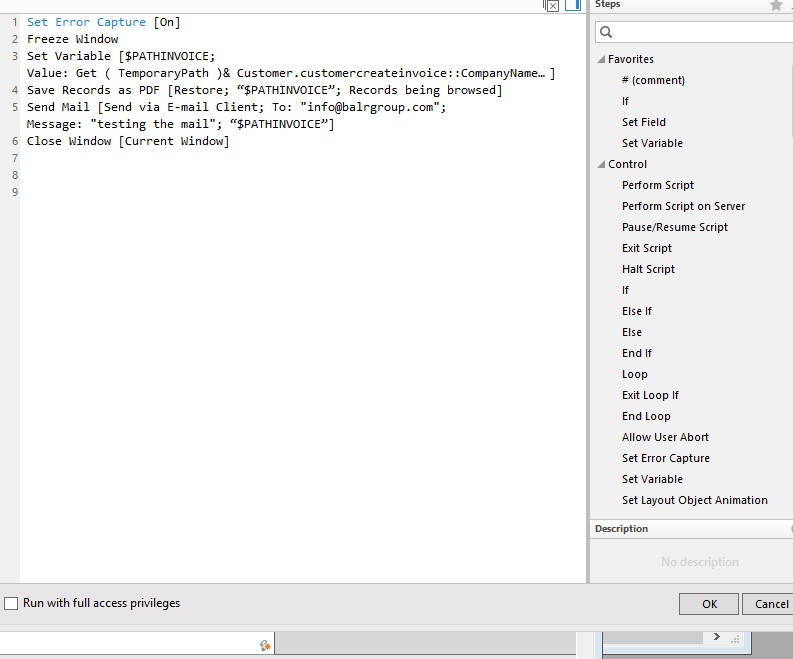Collapse the Favorites category

pyautogui.click(x=600, y=59)
